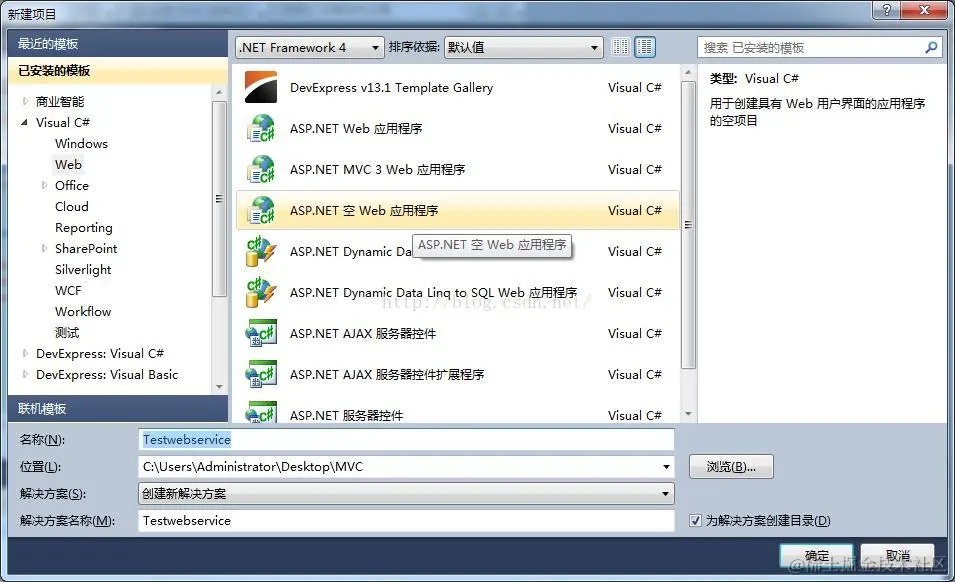Select ASP.NET MVC 3 Web 应用程序 row
955x582 pixels.
(x=457, y=169)
